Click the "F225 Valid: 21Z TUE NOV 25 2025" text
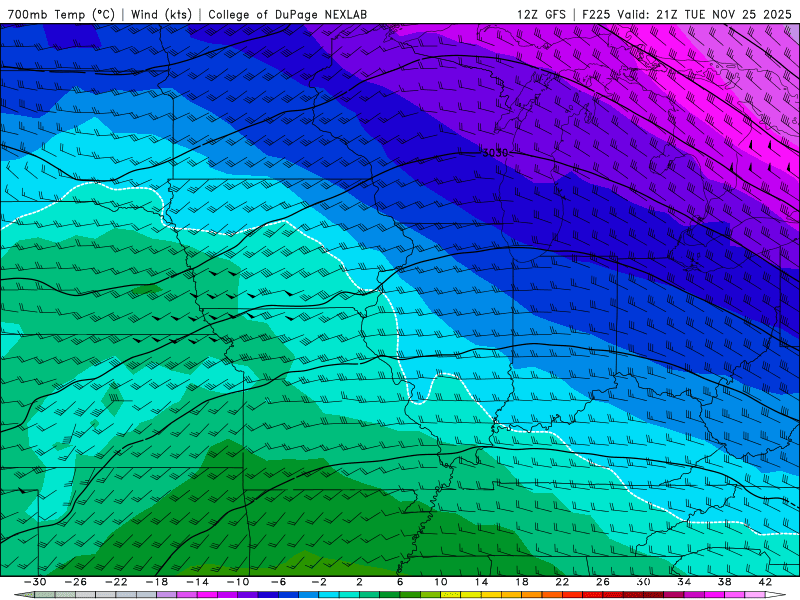Image resolution: width=800 pixels, height=600 pixels. tap(687, 14)
